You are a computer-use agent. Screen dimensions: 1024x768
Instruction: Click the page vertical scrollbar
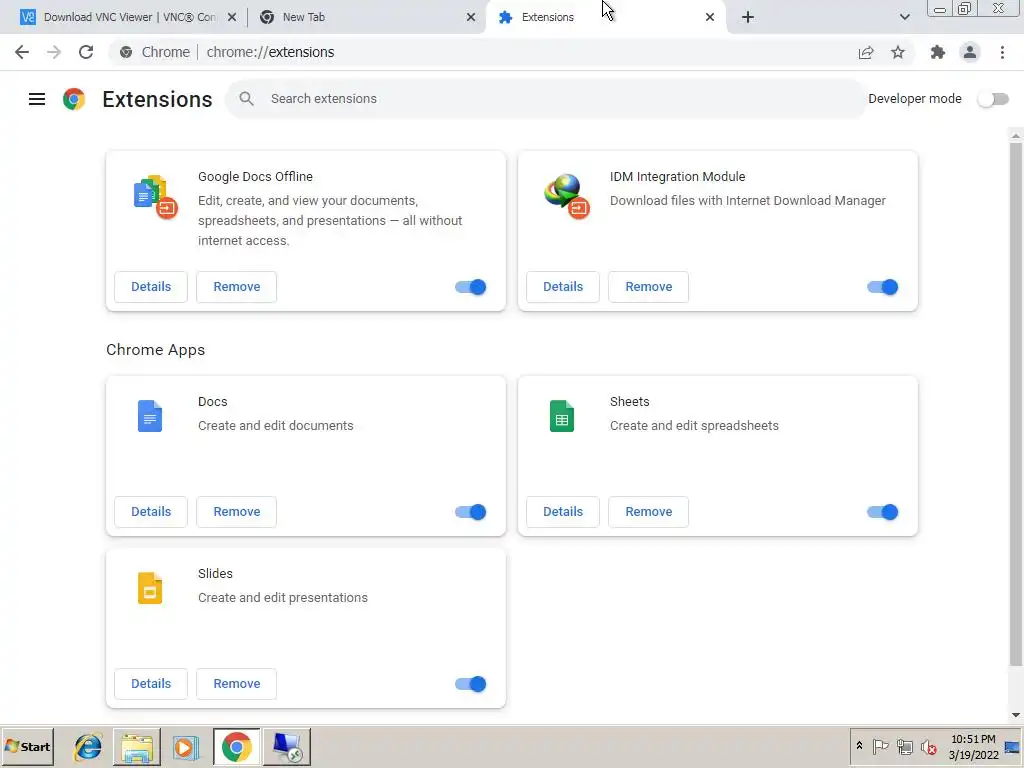point(1016,404)
